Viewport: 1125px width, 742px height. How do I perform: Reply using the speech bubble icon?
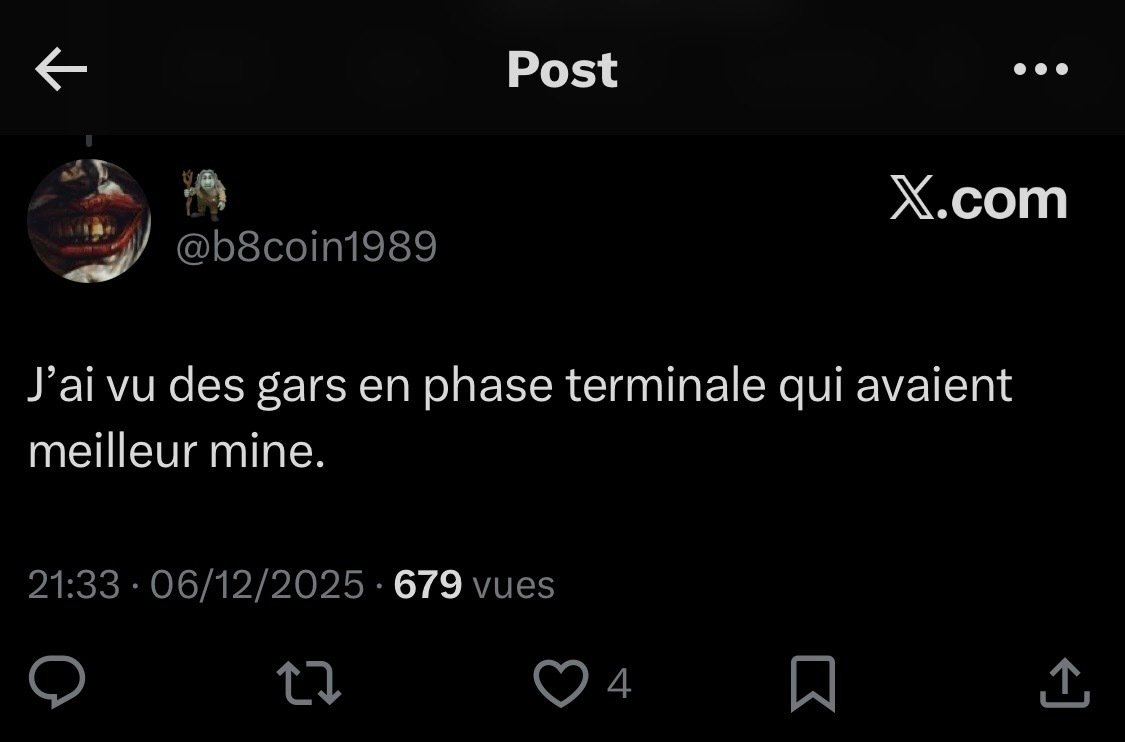(57, 682)
